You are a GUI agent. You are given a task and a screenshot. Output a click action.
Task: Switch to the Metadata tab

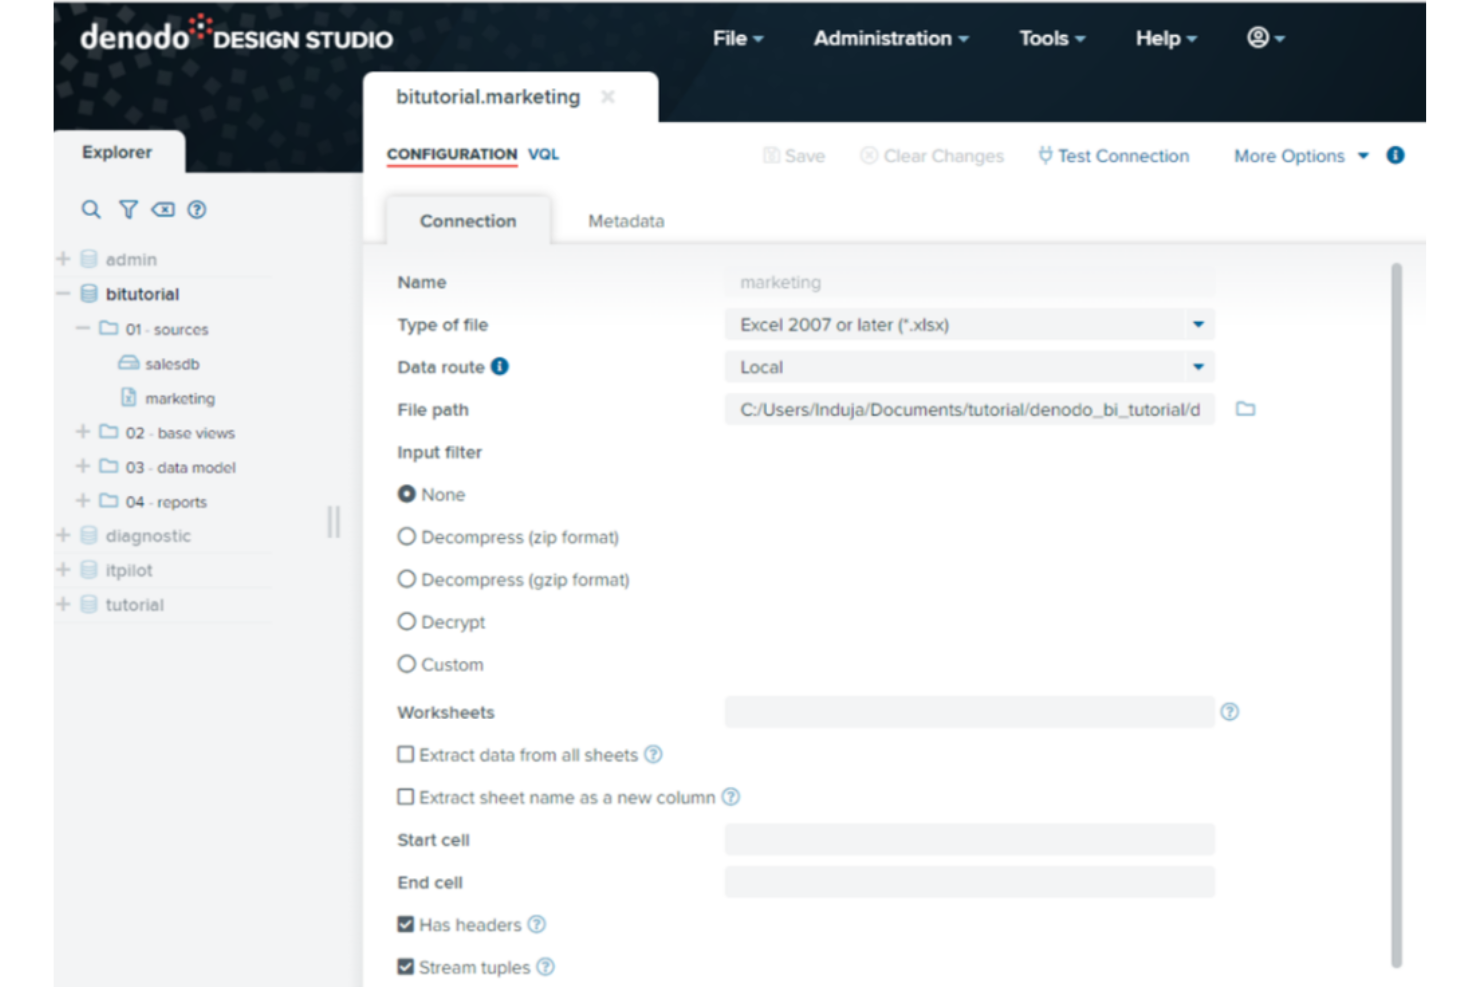pos(626,221)
